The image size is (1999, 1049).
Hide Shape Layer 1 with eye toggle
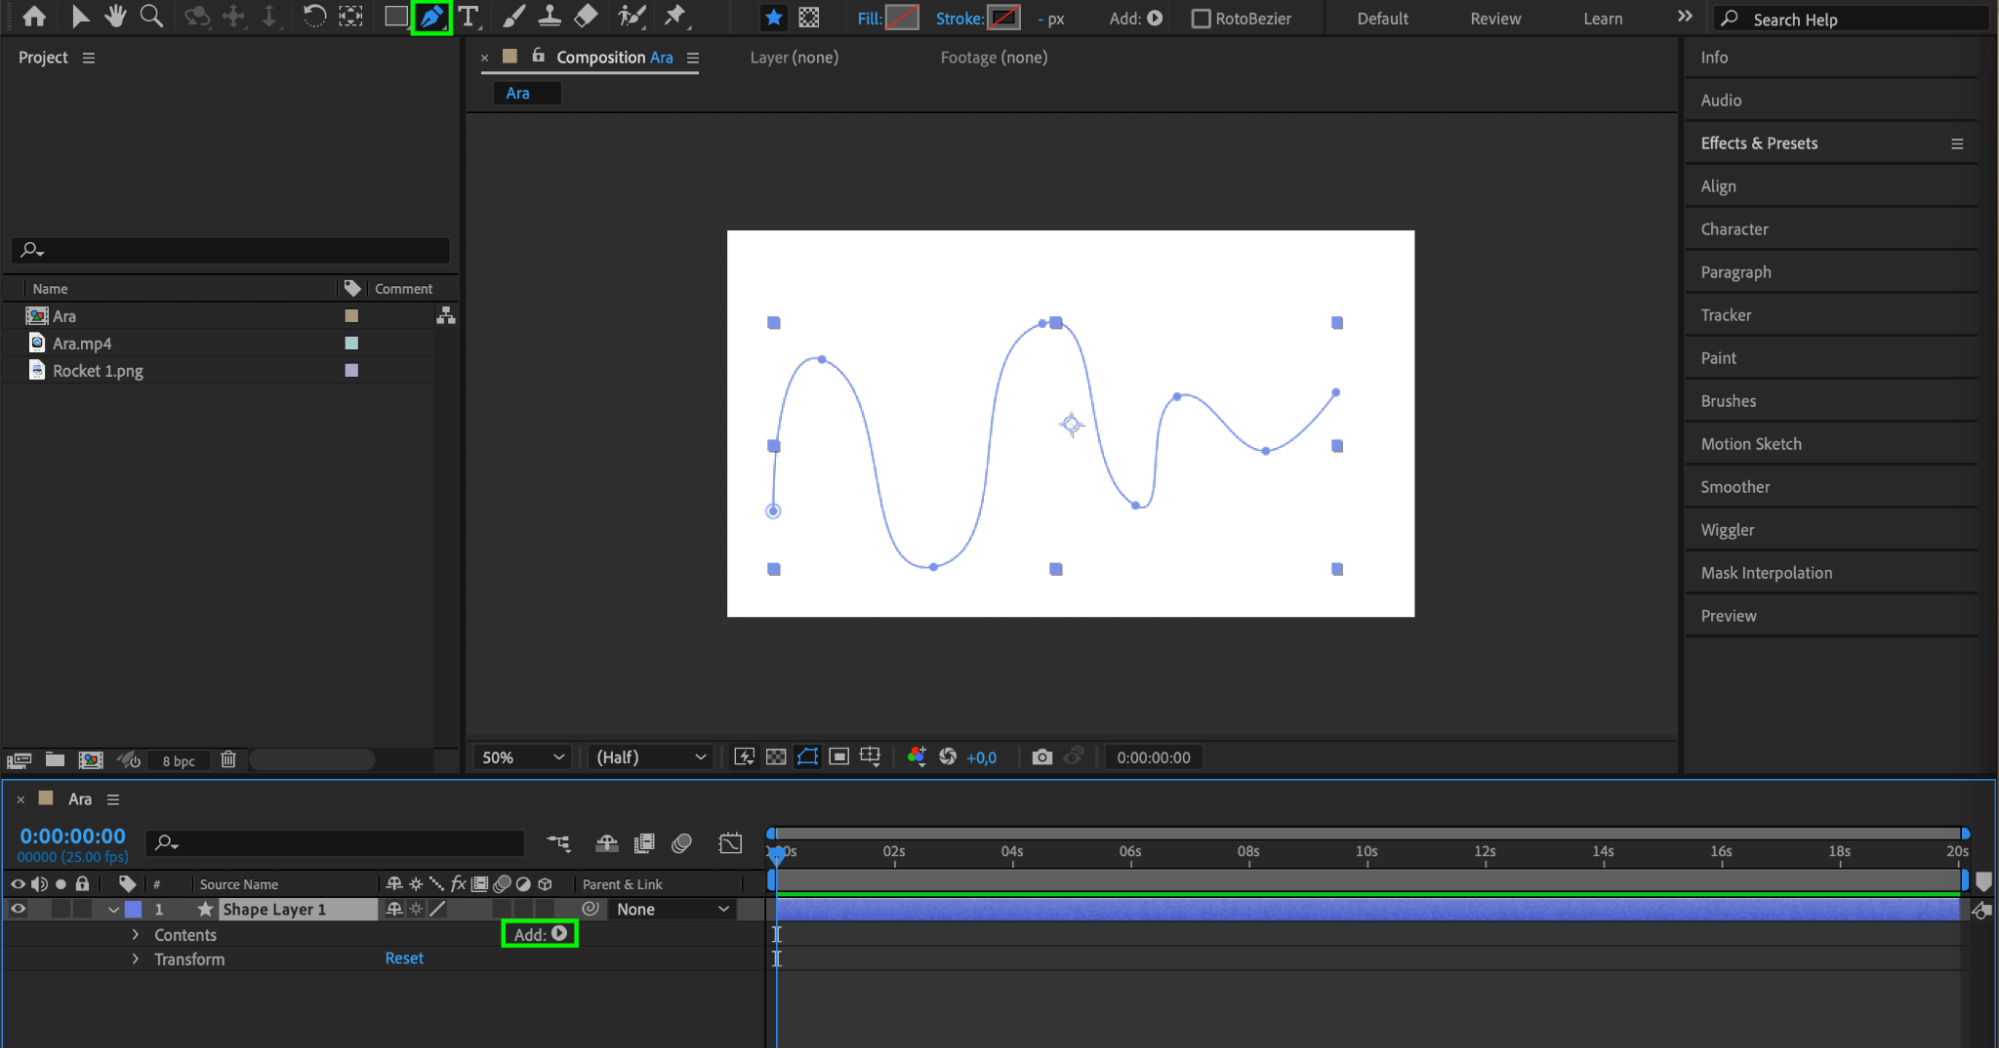coord(18,909)
